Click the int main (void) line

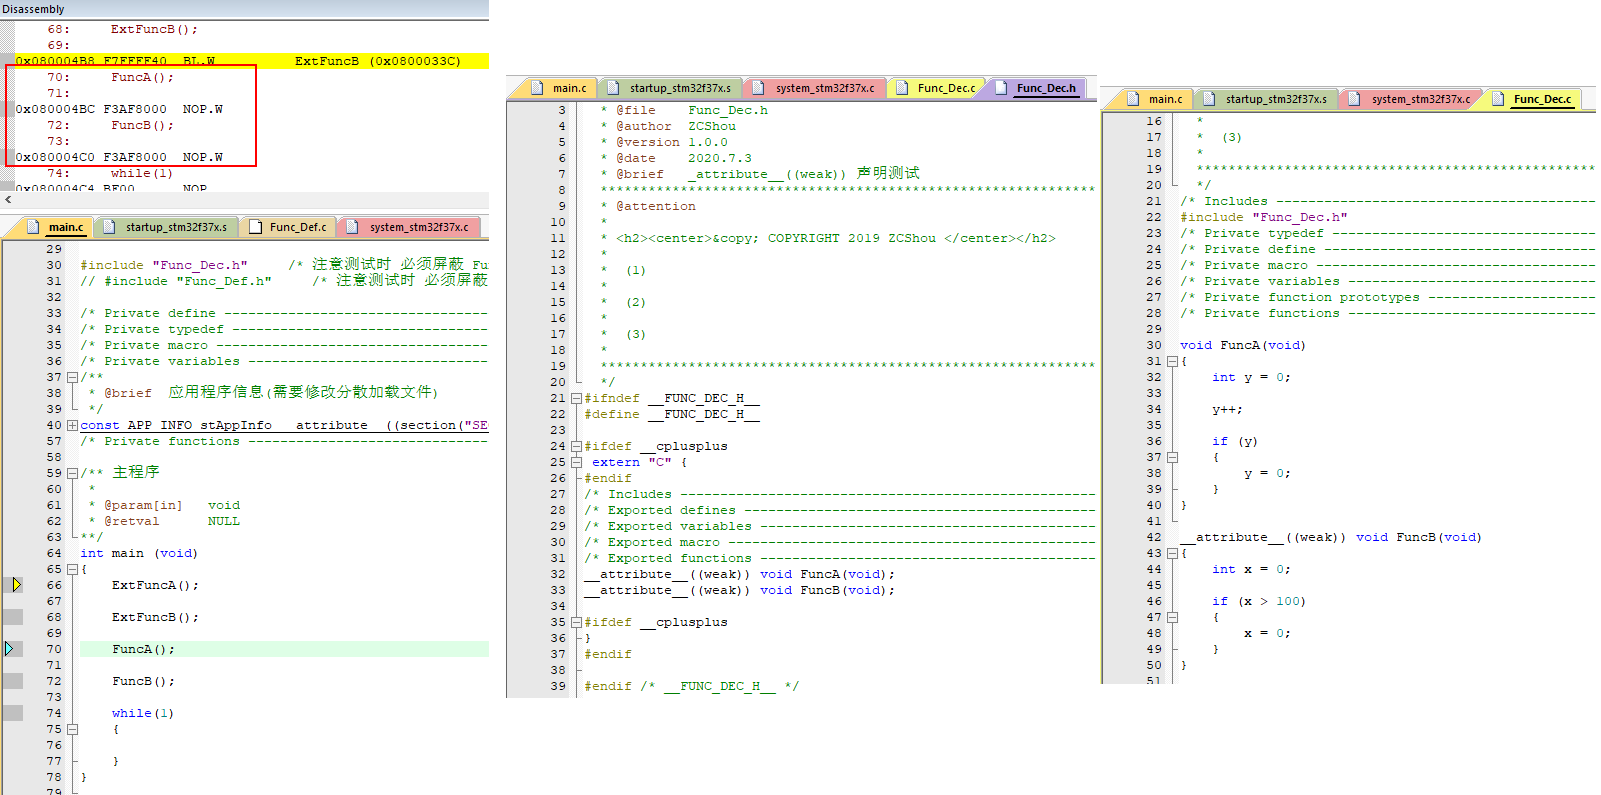(139, 553)
